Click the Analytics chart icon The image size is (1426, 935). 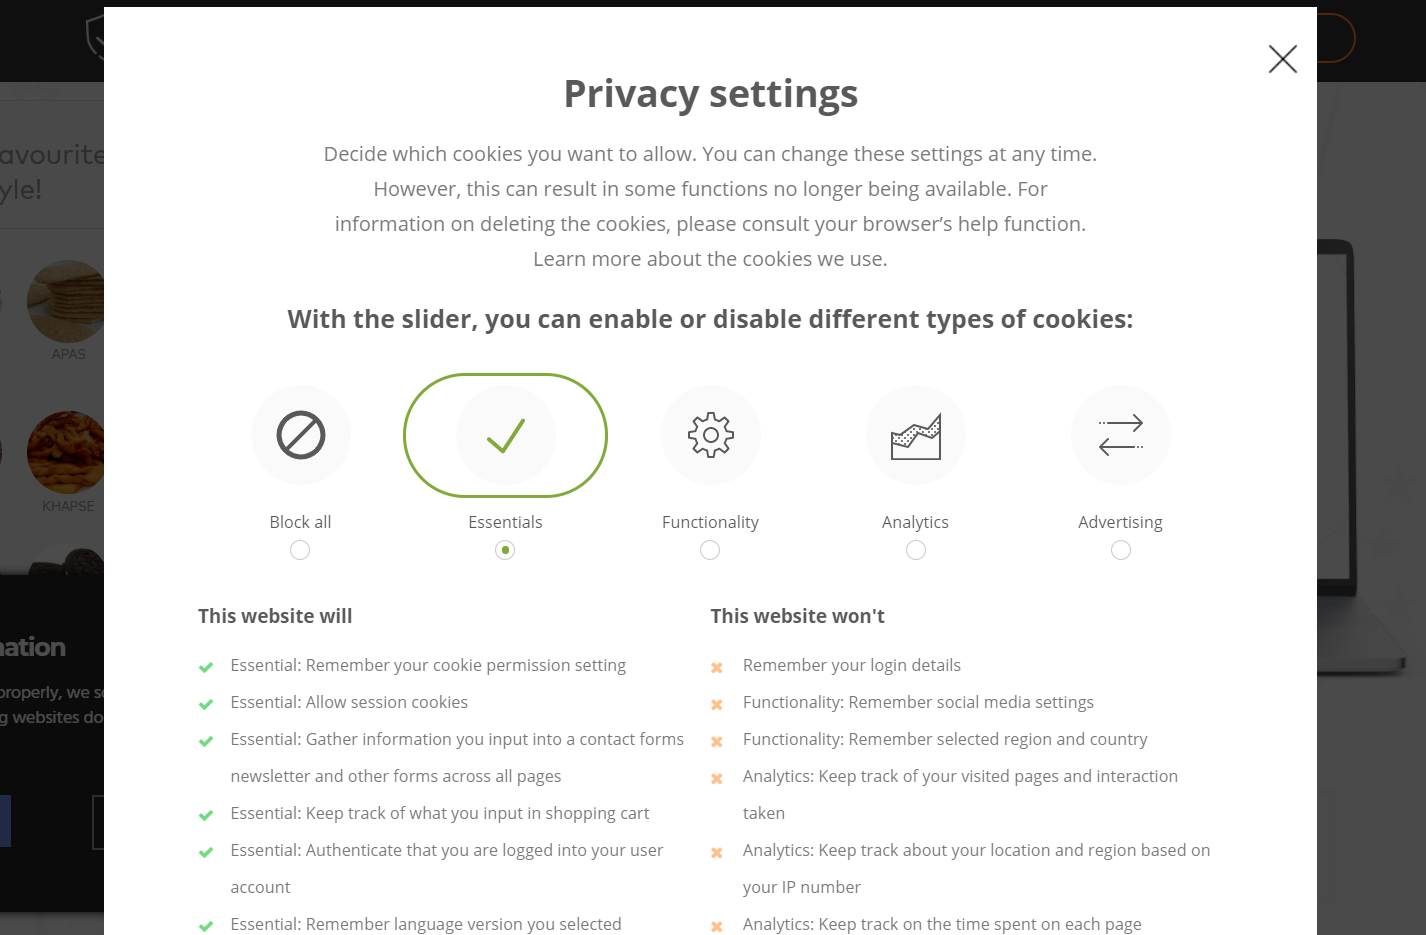tap(916, 435)
